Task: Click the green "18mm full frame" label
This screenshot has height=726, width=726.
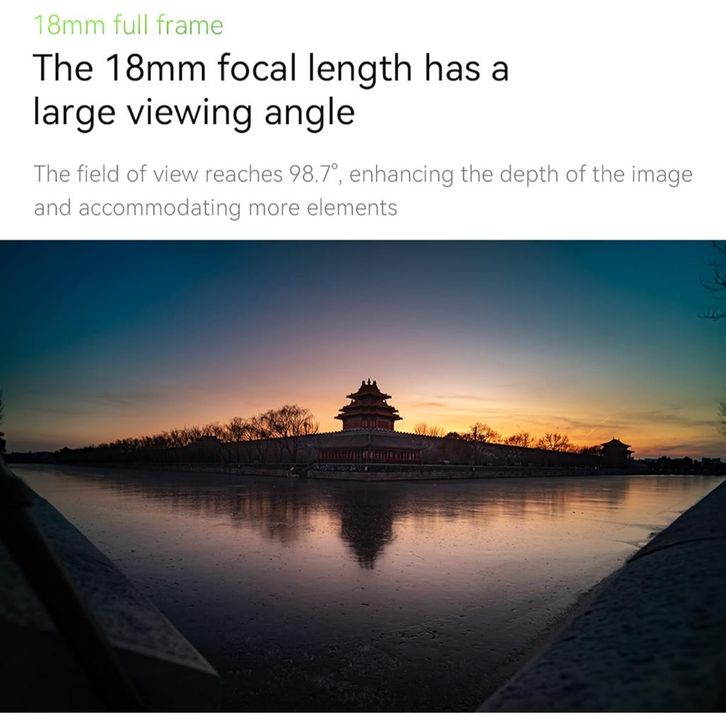Action: 128,25
